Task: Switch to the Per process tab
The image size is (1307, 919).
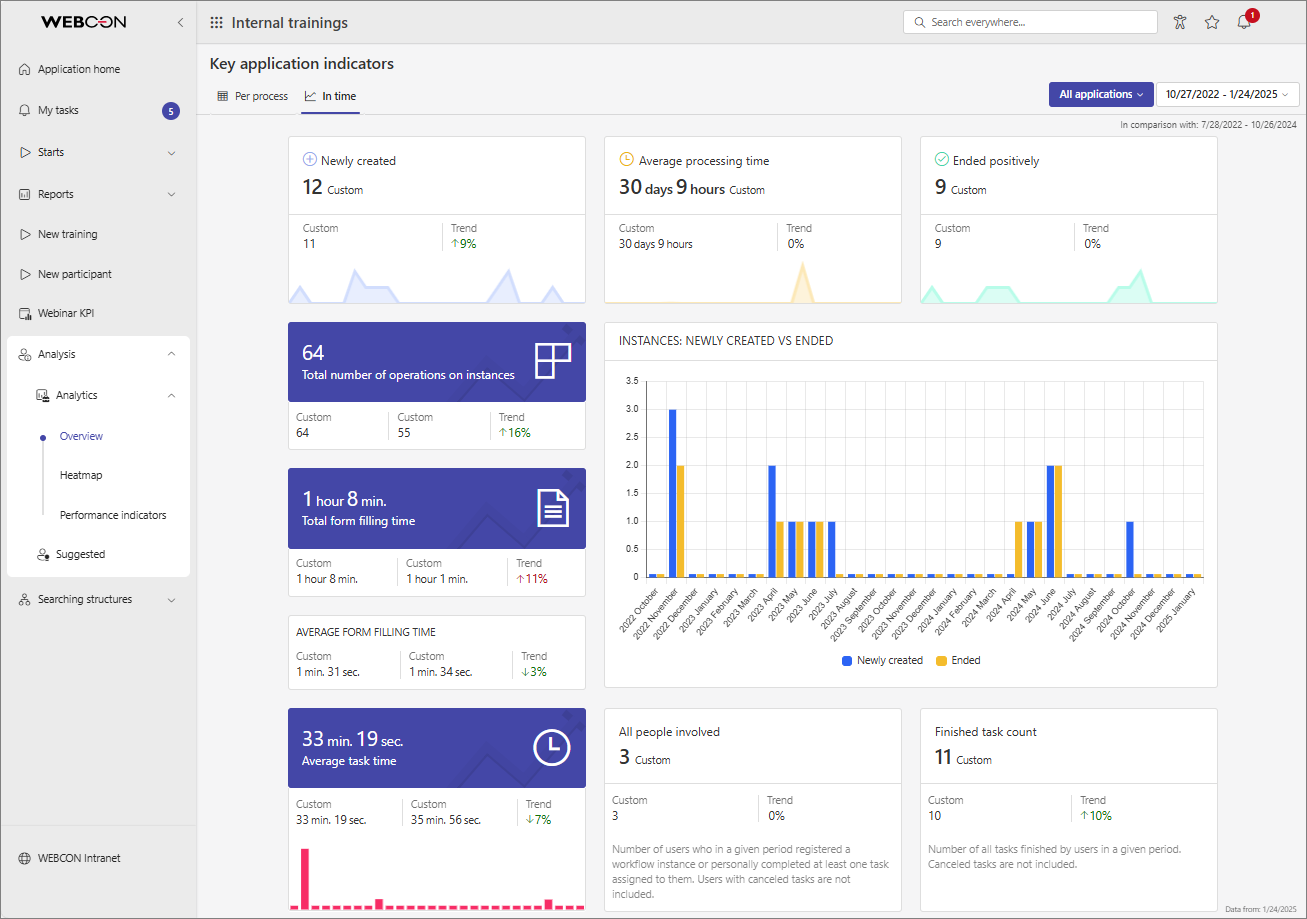Action: click(x=252, y=96)
